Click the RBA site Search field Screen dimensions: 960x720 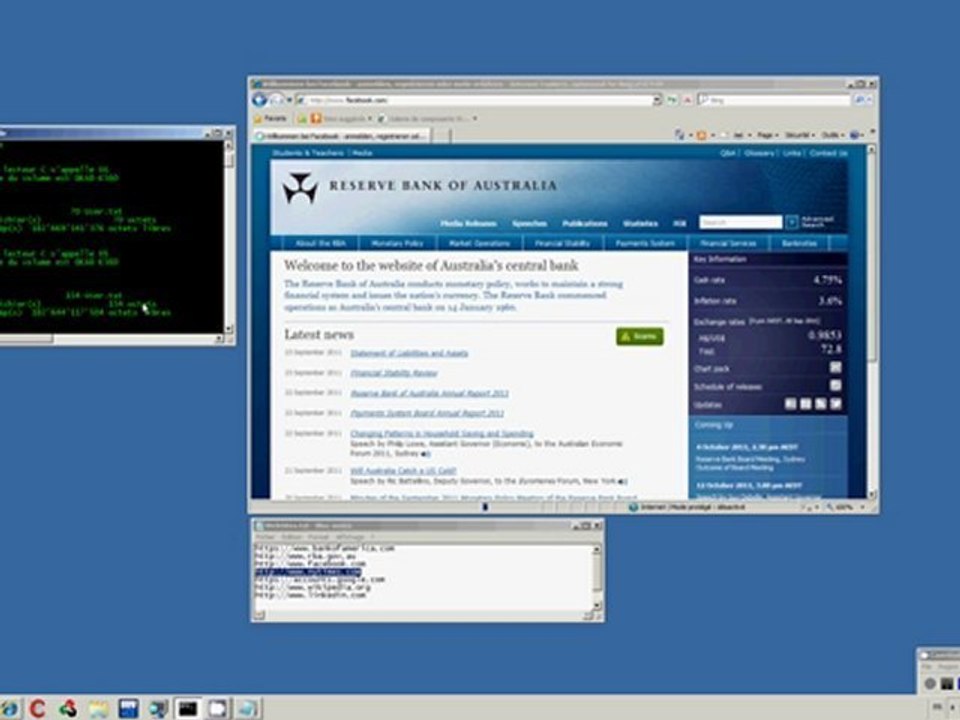tap(741, 222)
